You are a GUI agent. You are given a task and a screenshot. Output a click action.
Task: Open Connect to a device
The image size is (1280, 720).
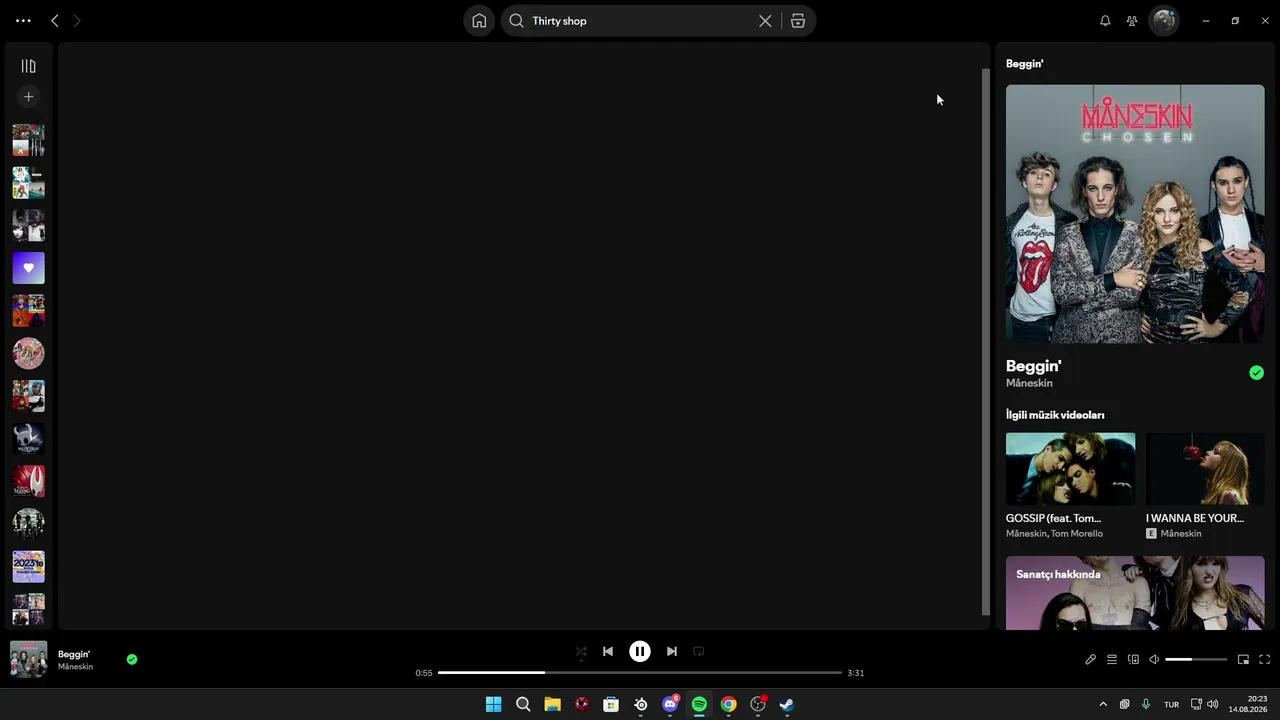click(1133, 660)
